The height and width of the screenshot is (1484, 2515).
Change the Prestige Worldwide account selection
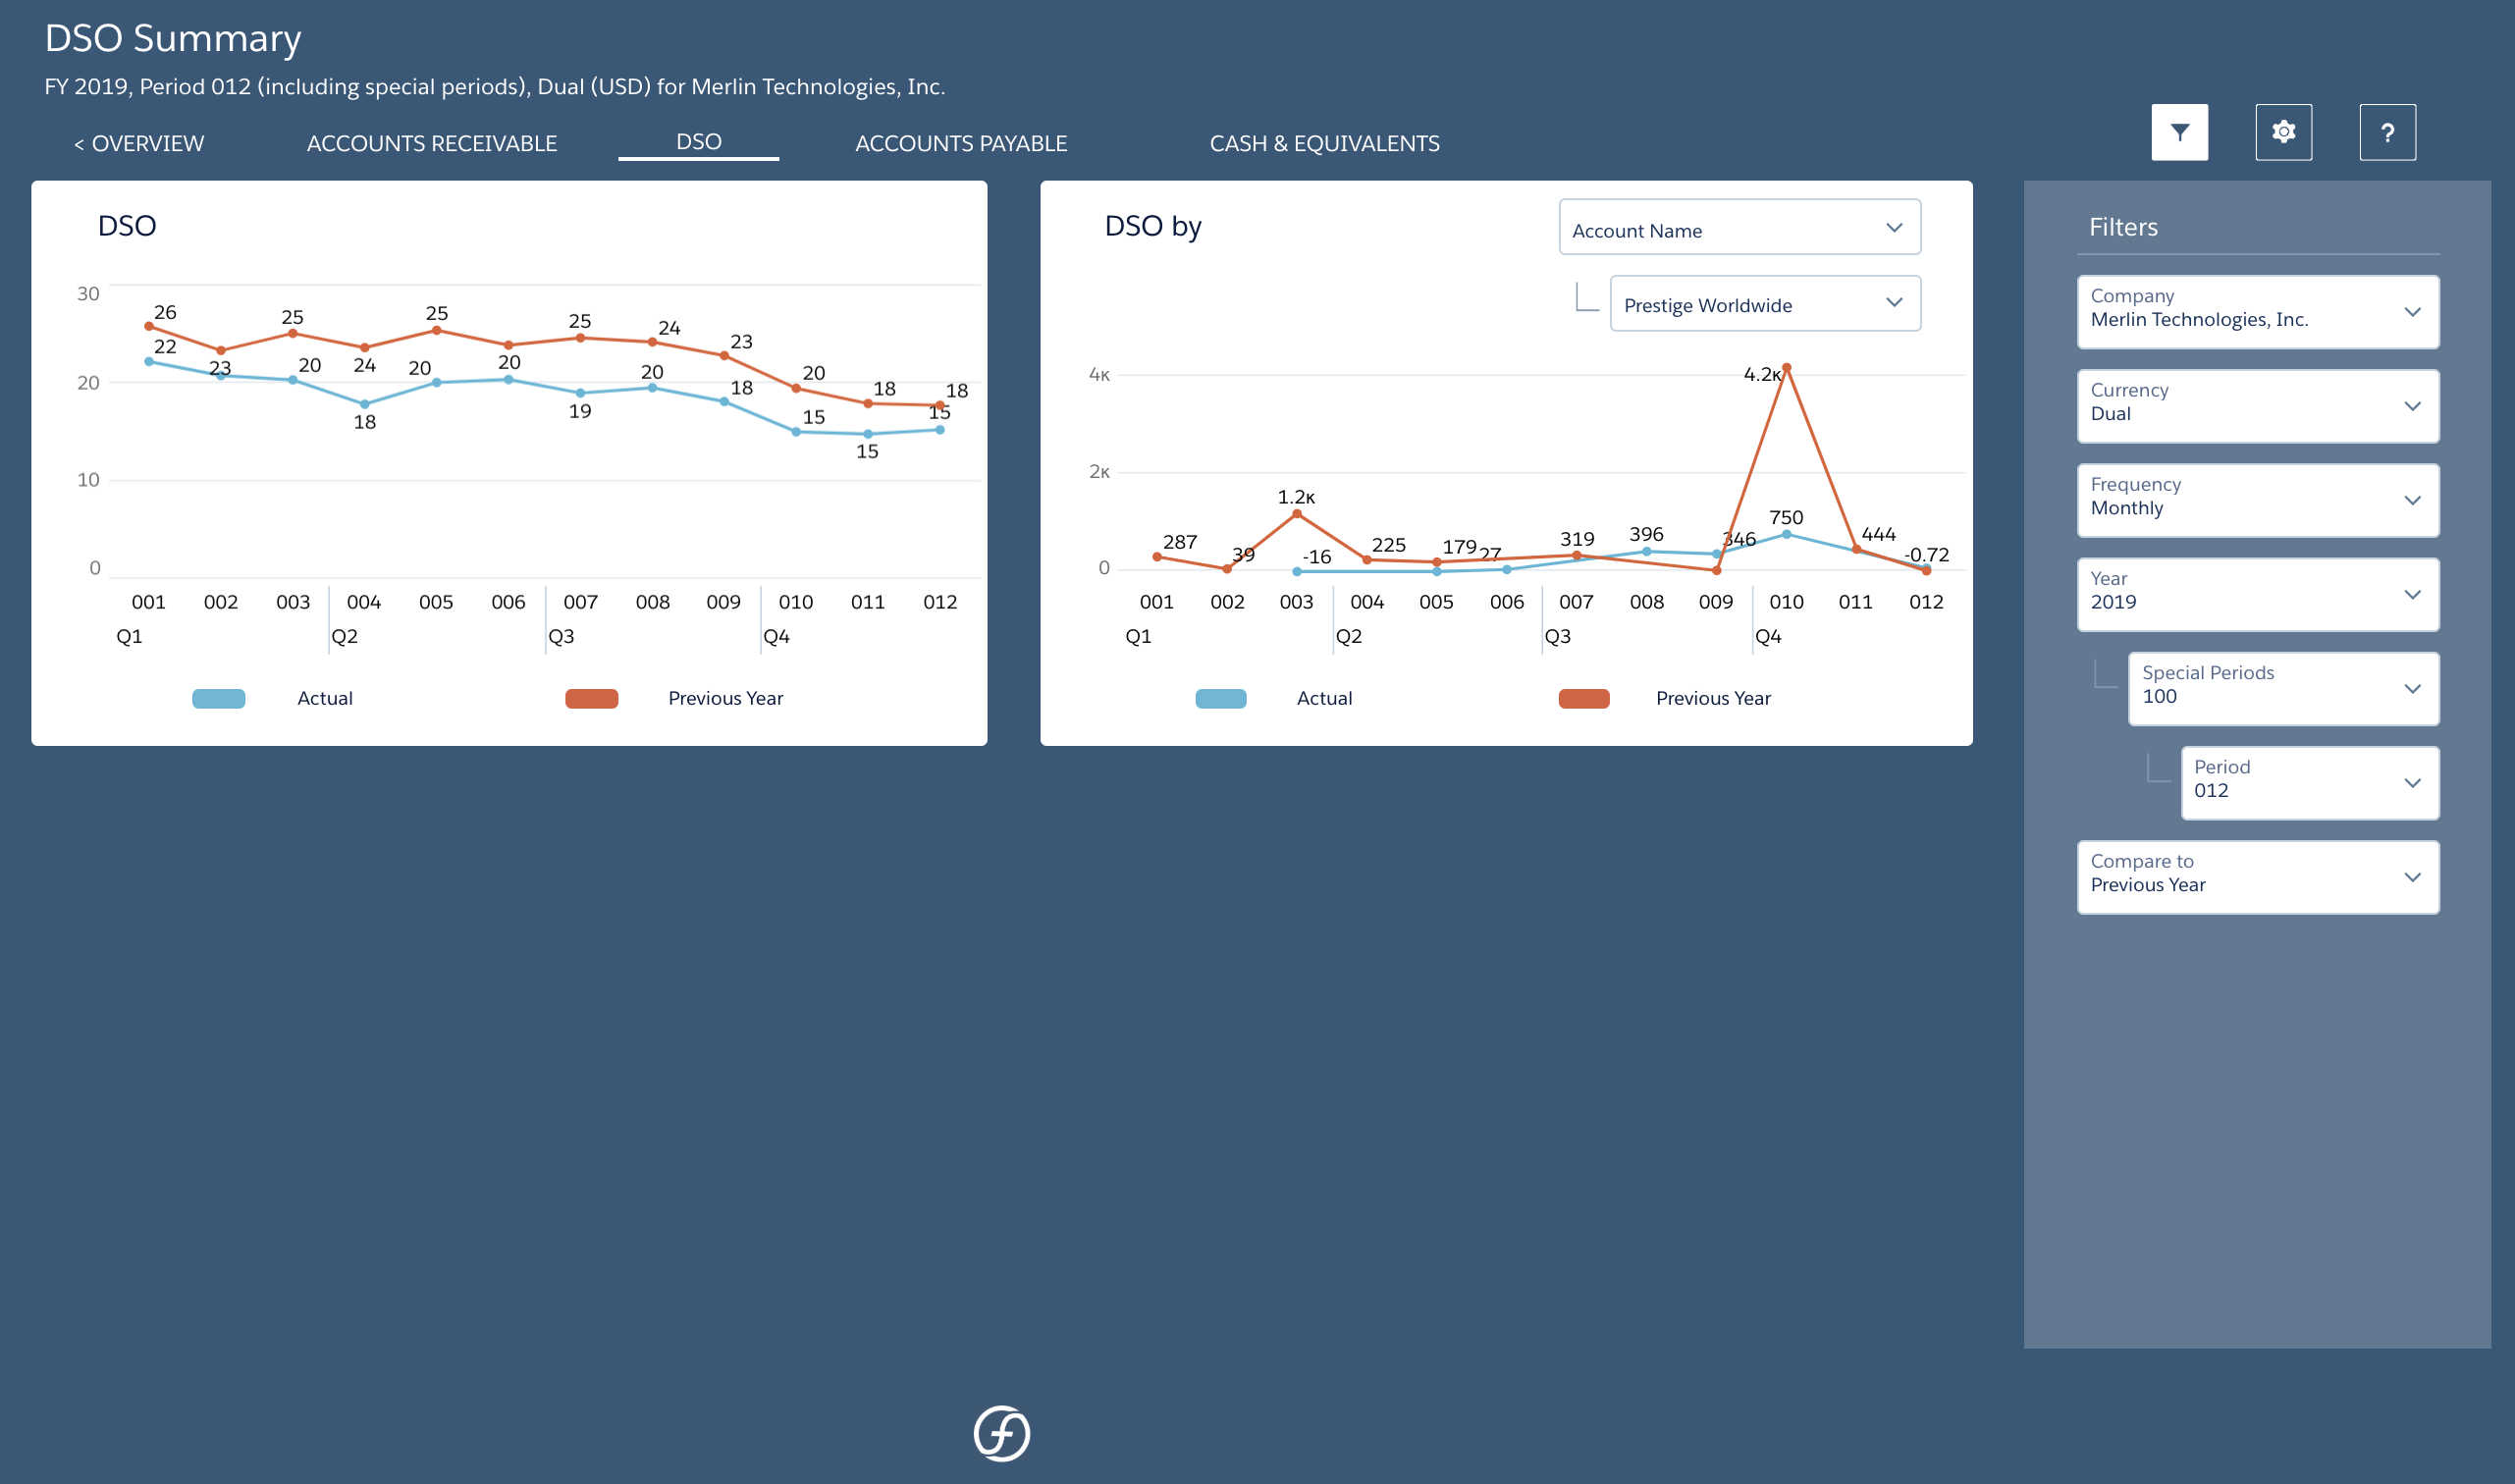tap(1765, 304)
